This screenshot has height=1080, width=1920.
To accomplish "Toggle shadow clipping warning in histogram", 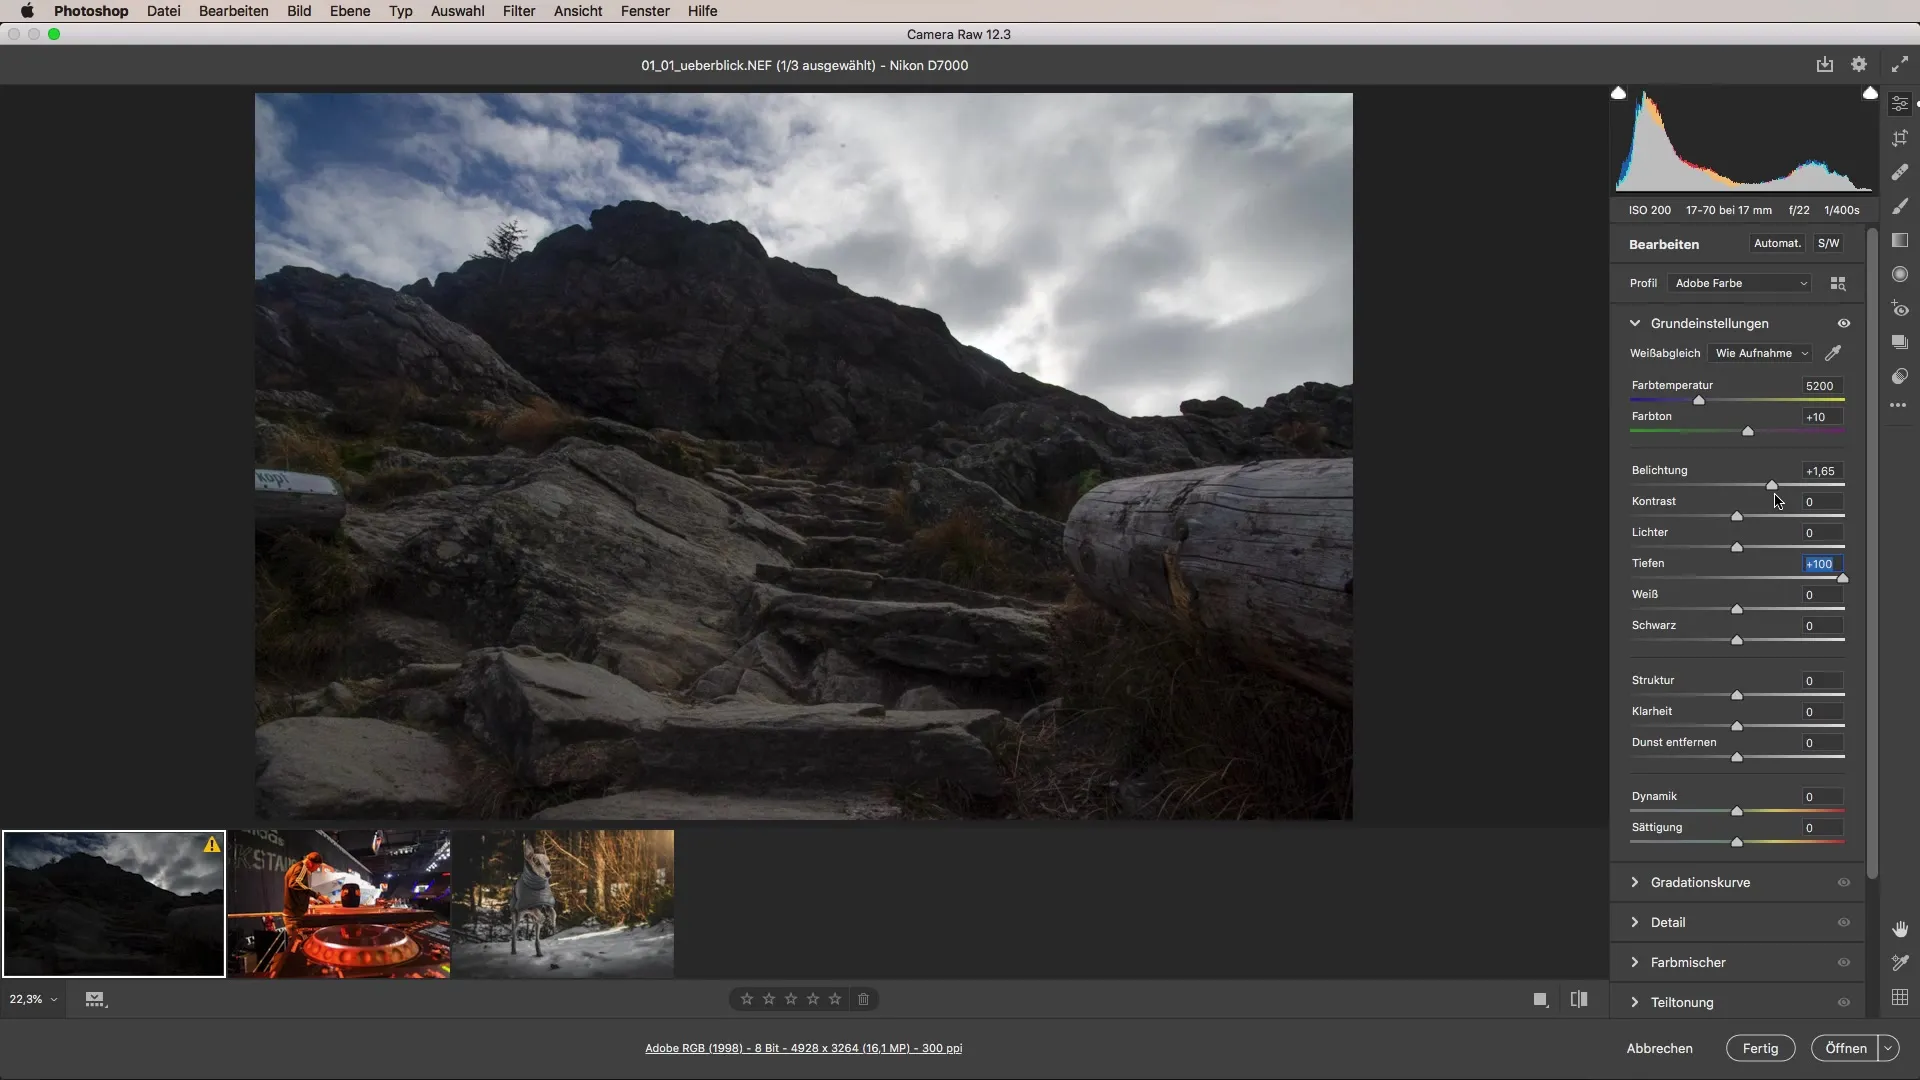I will click(1618, 93).
